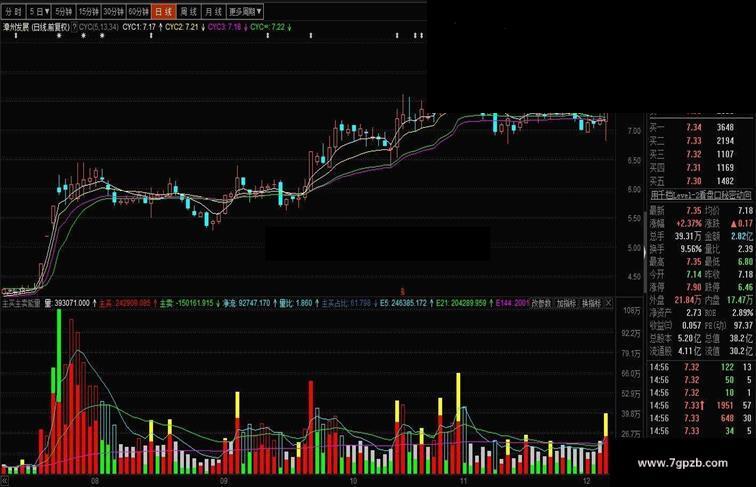Click the 买五 bid row at 7.30
The image size is (756, 487).
(x=691, y=181)
